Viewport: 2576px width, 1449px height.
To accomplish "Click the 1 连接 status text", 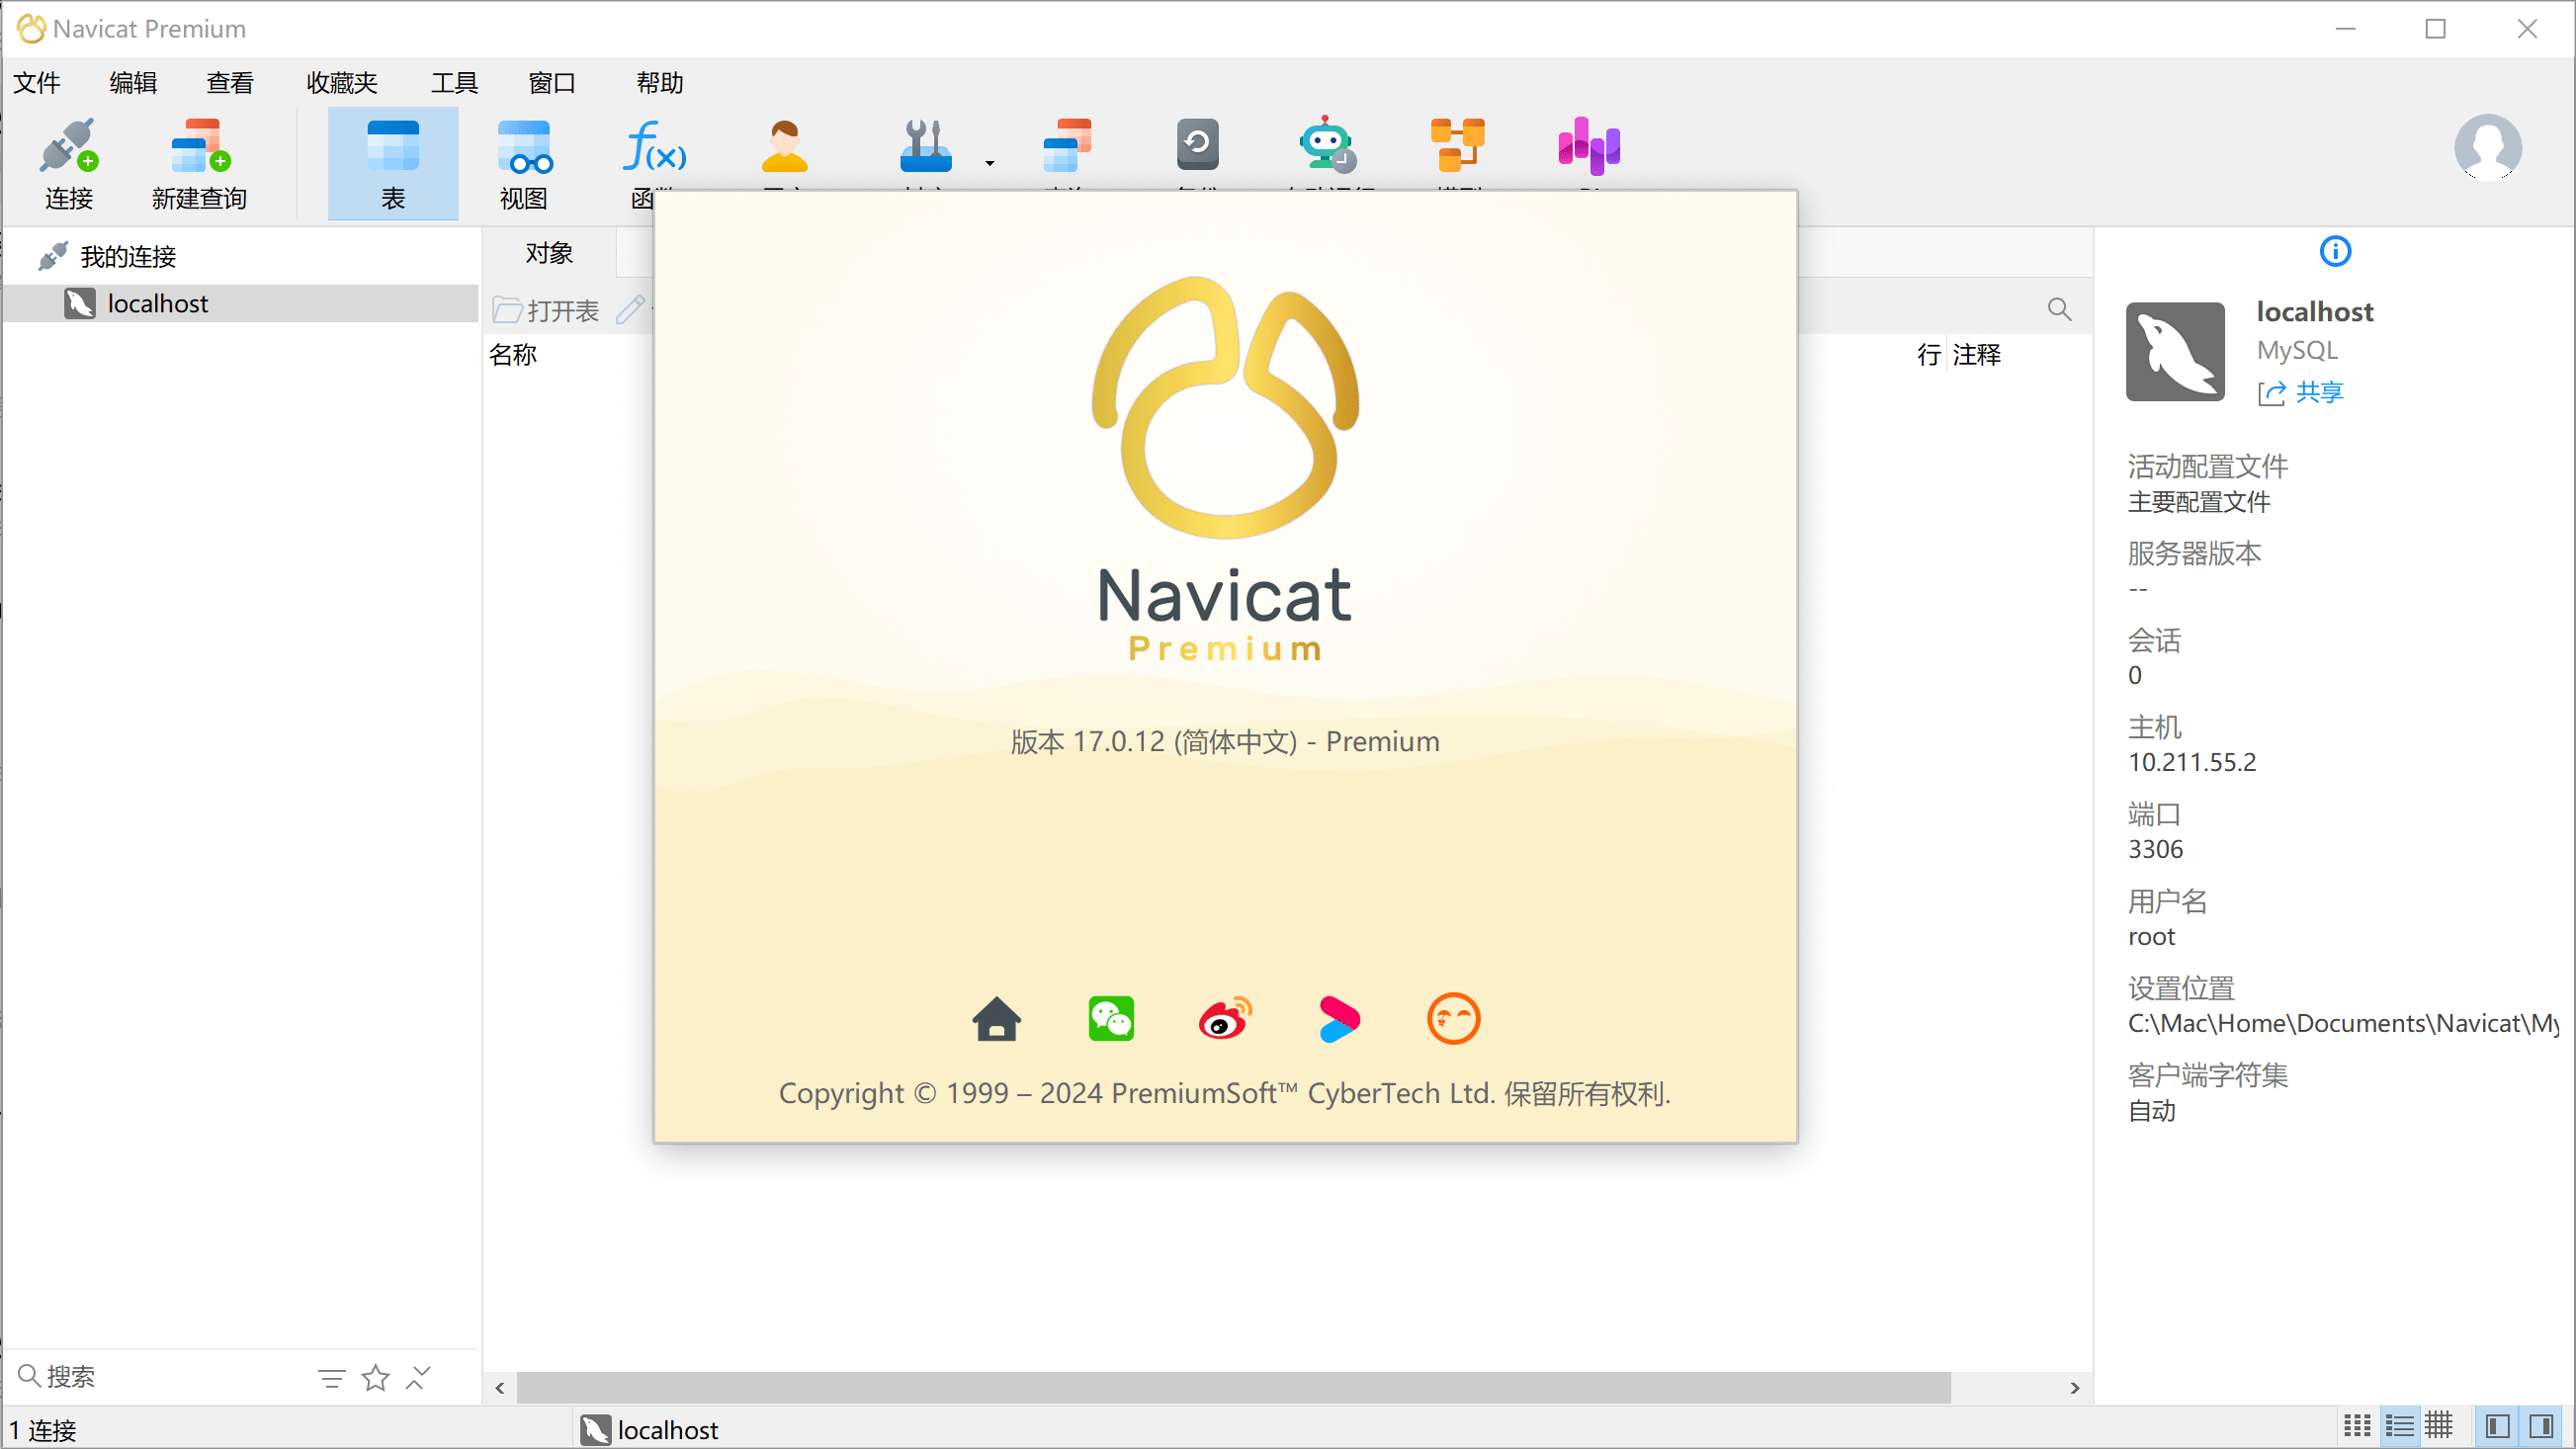I will click(43, 1431).
